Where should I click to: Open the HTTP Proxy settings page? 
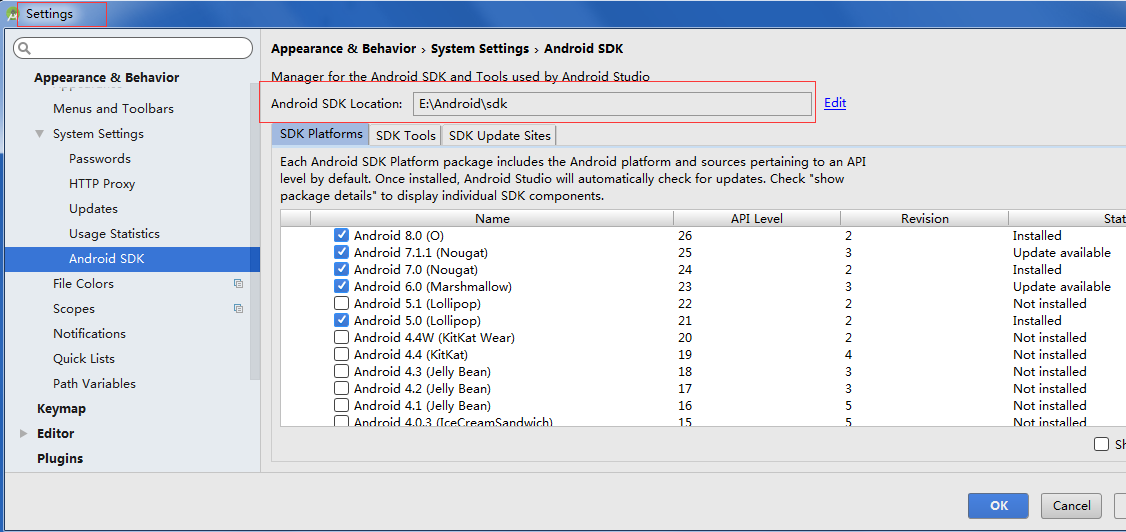(x=102, y=184)
